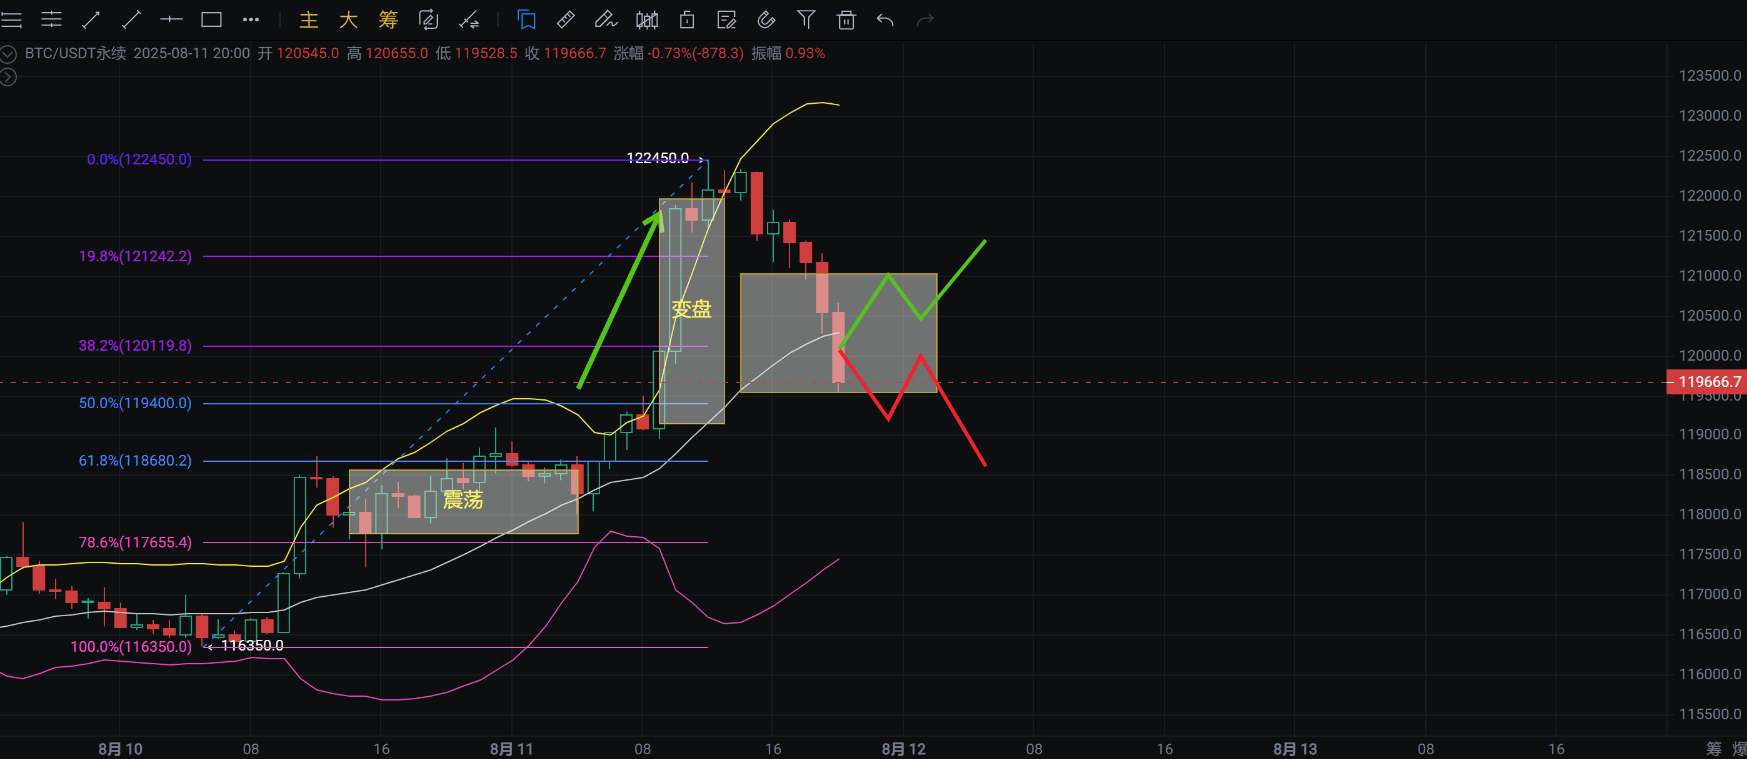Open the 筹 tab at bottom right
The image size is (1747, 759).
[1714, 748]
